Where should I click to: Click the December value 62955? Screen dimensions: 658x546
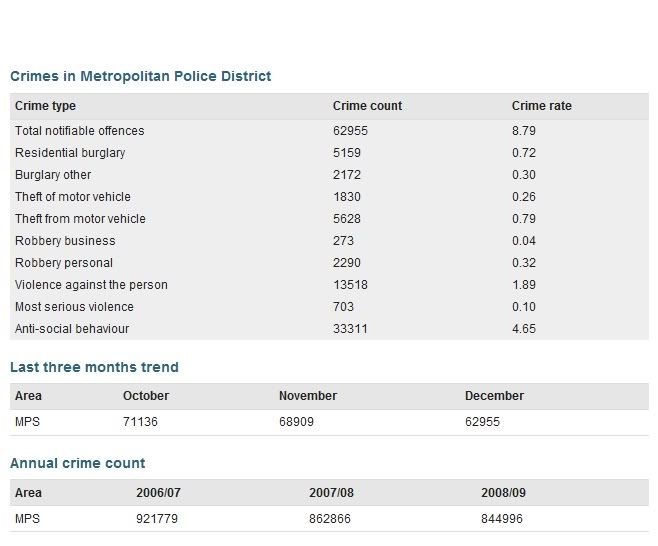[482, 421]
